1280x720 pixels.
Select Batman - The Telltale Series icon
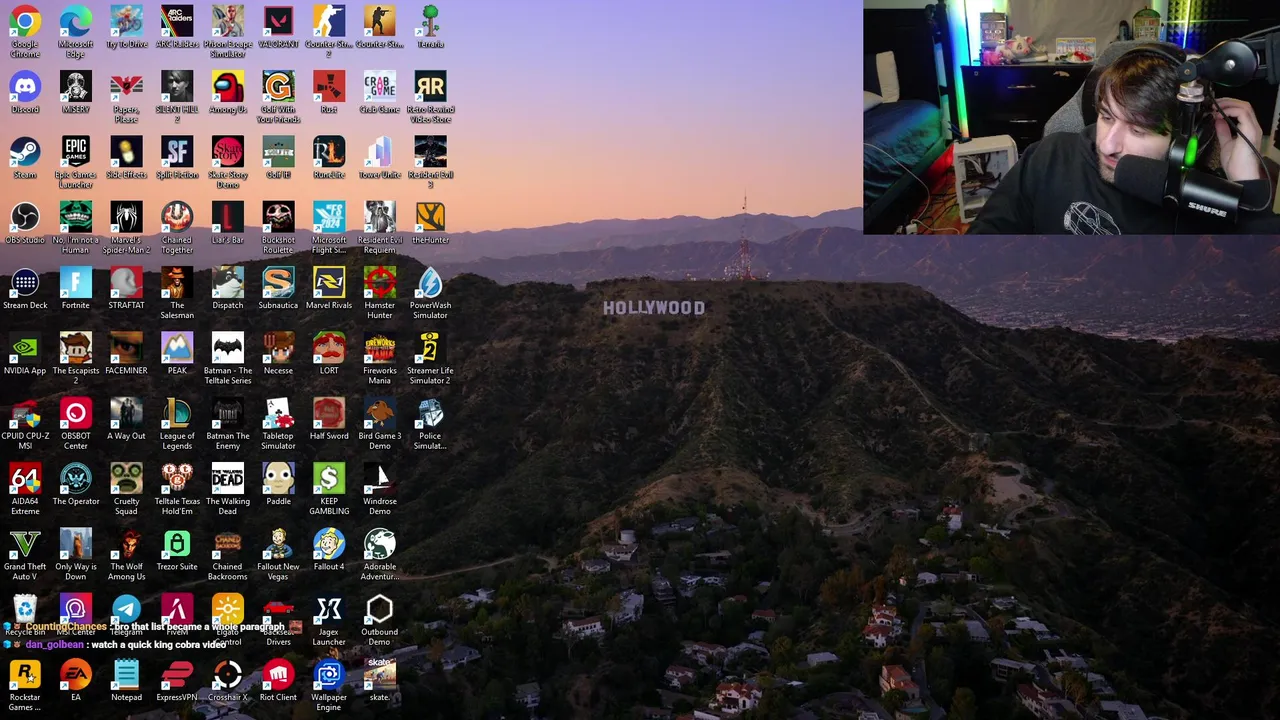pyautogui.click(x=228, y=348)
